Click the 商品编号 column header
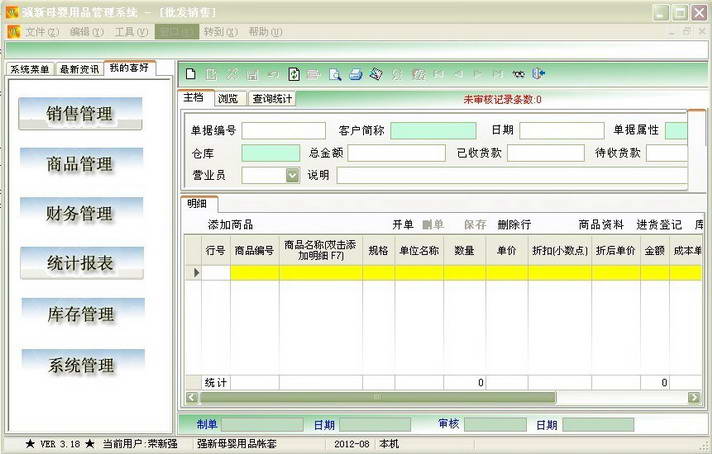The width and height of the screenshot is (712, 454). pyautogui.click(x=254, y=250)
